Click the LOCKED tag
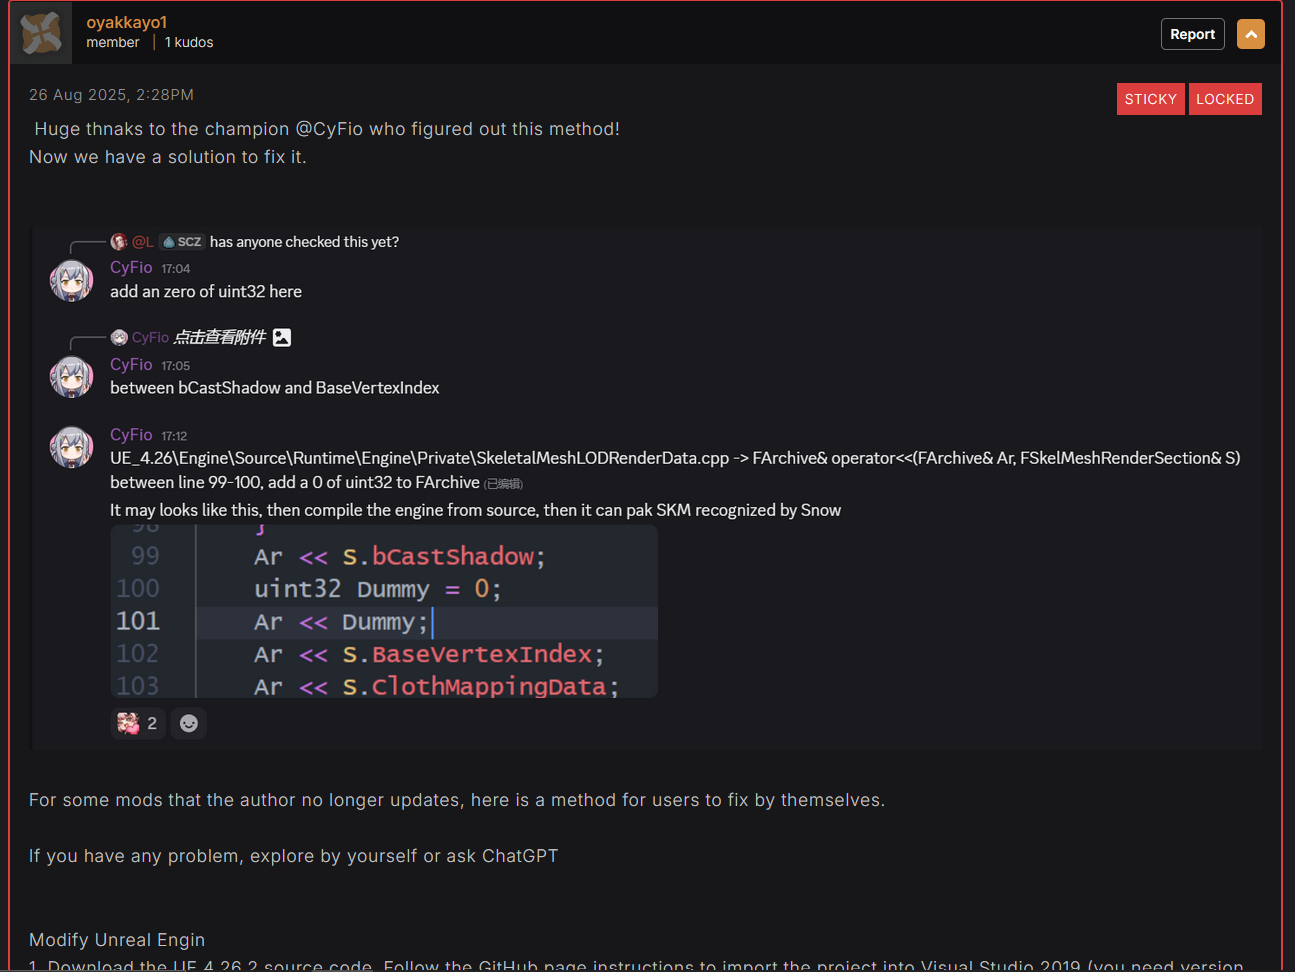 tap(1225, 99)
